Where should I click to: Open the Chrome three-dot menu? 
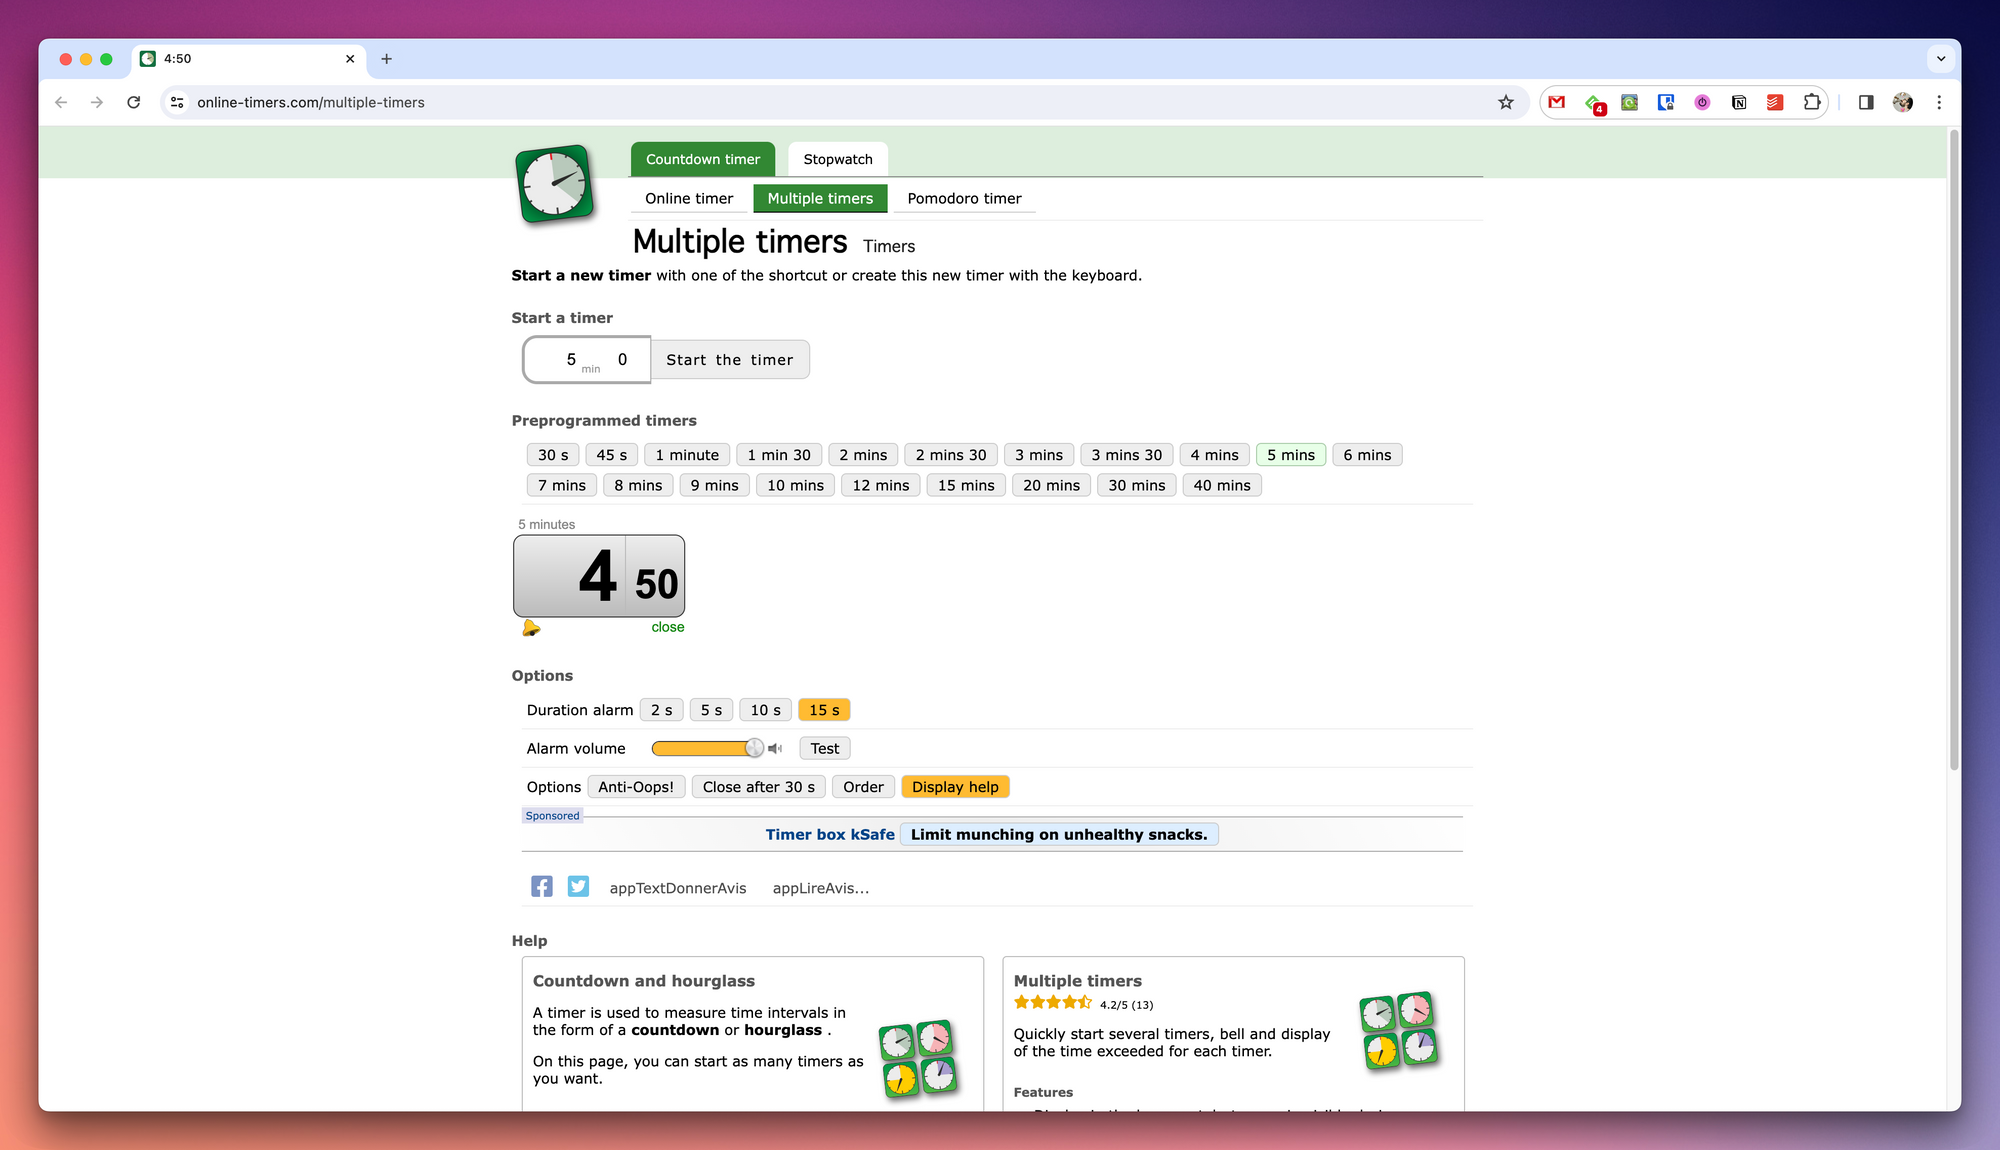pyautogui.click(x=1938, y=102)
